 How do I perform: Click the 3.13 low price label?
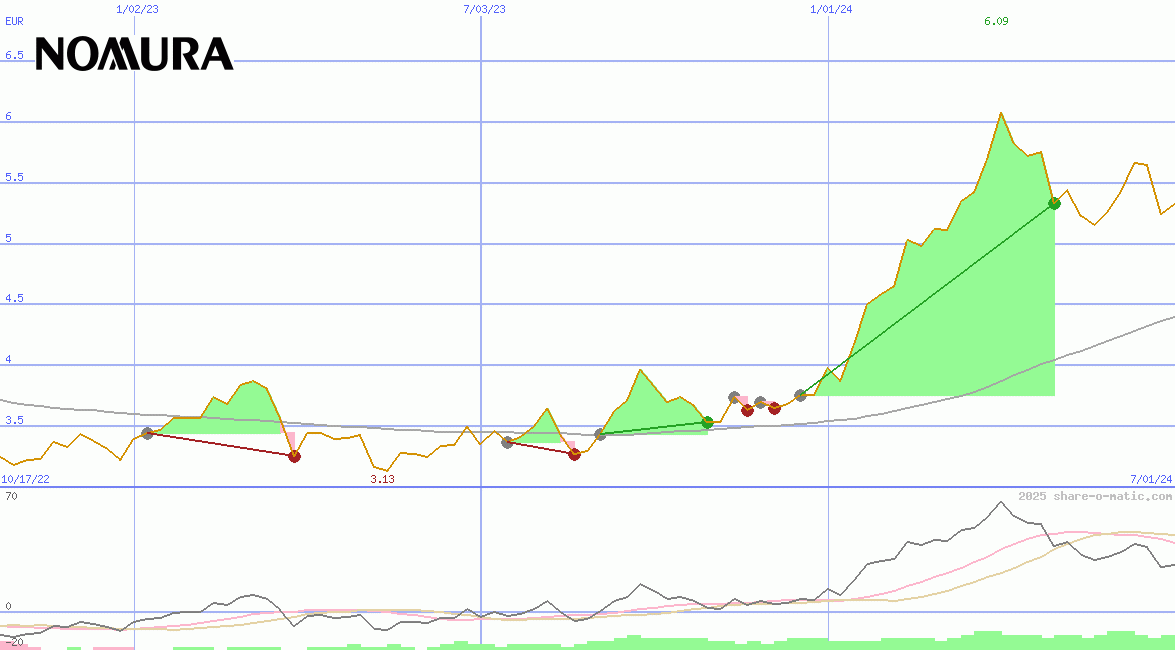[382, 480]
